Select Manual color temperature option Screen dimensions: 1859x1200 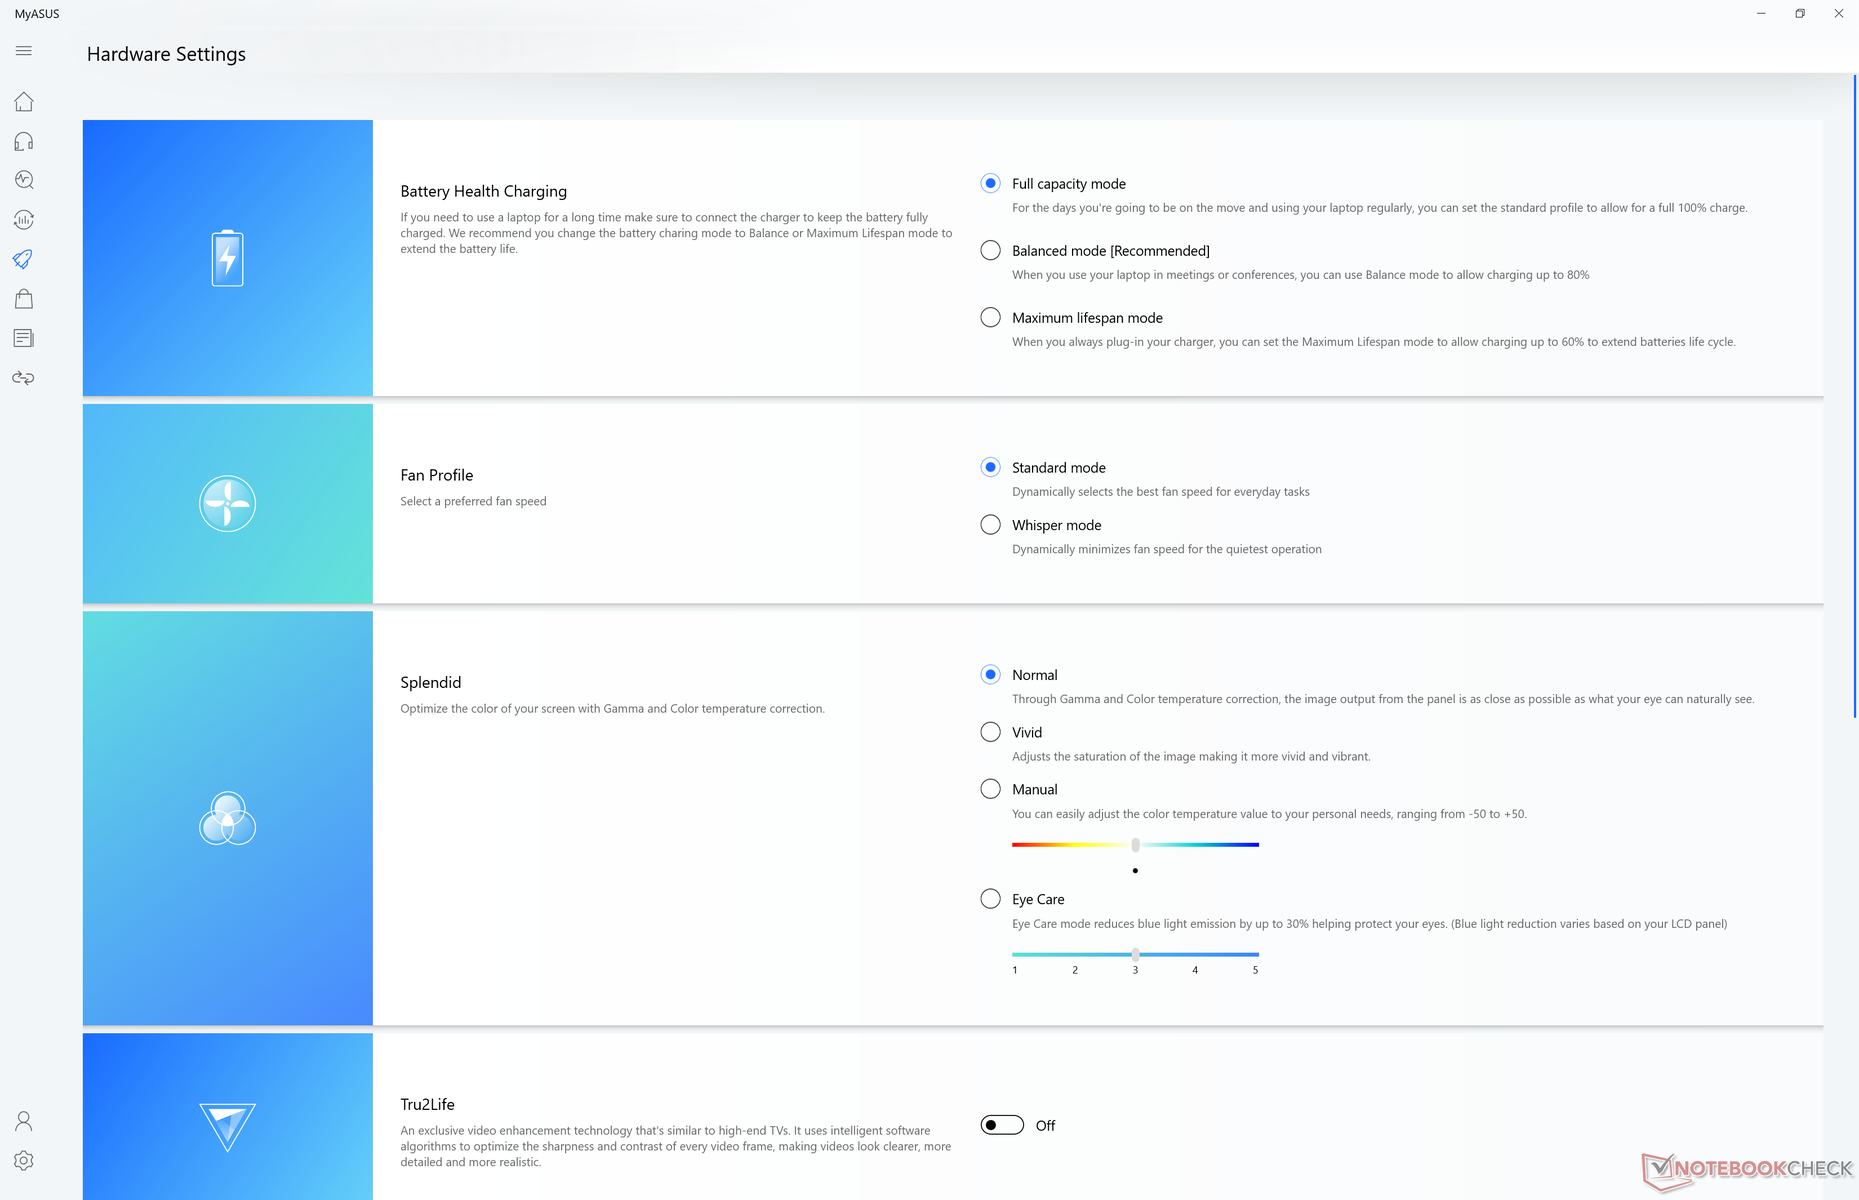click(x=990, y=789)
